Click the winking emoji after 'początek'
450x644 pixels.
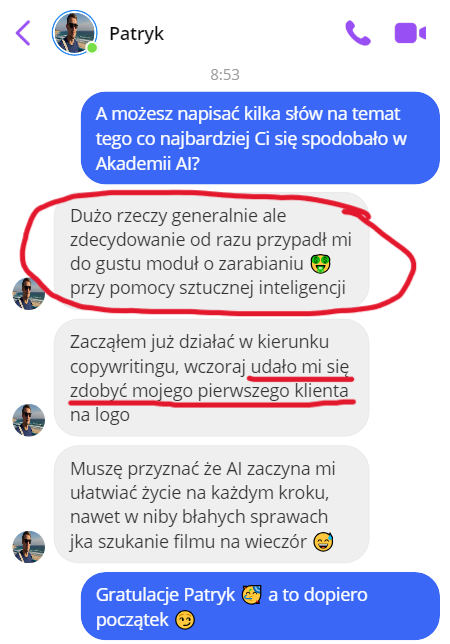185,620
